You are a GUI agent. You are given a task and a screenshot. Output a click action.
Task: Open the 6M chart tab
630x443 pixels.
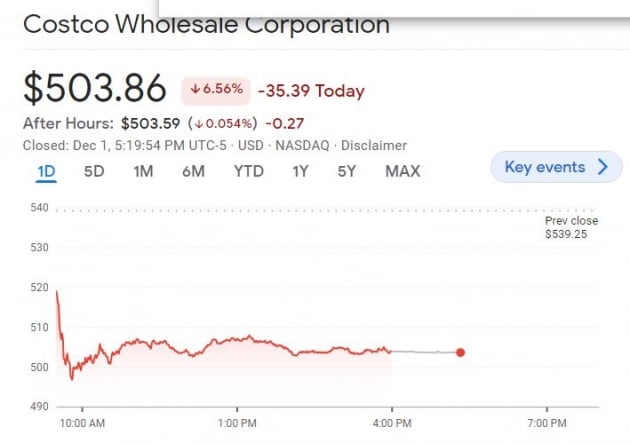(193, 171)
